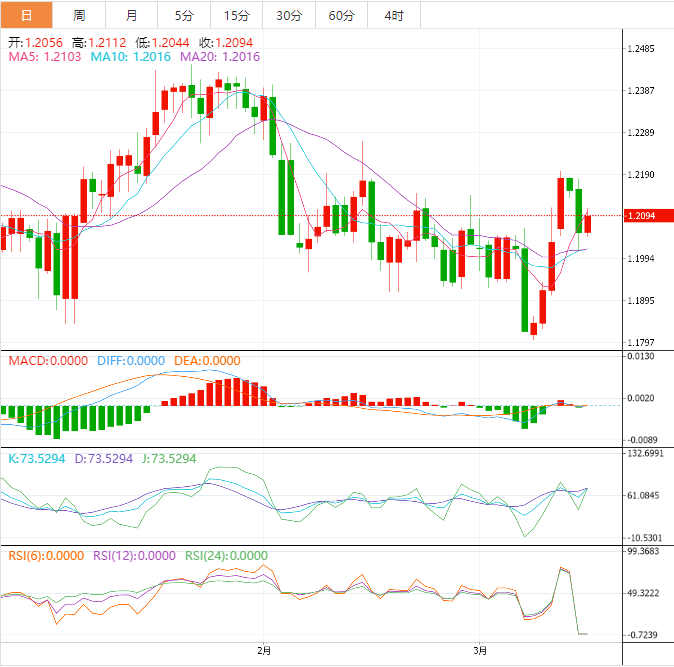The width and height of the screenshot is (674, 667).
Task: Click the 收:1.2094 close value
Action: [226, 43]
